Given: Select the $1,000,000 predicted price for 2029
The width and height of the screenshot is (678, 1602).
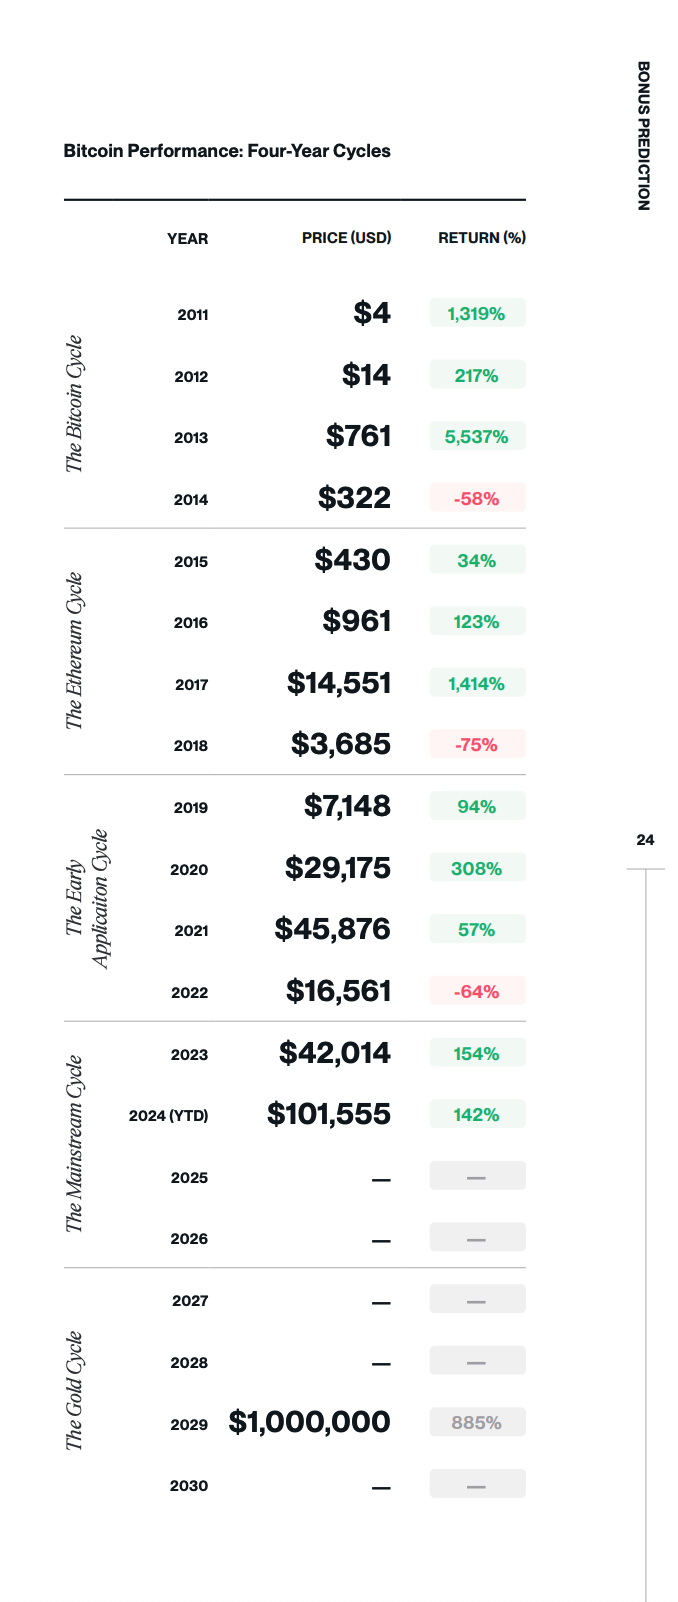Looking at the screenshot, I should click(x=310, y=1422).
